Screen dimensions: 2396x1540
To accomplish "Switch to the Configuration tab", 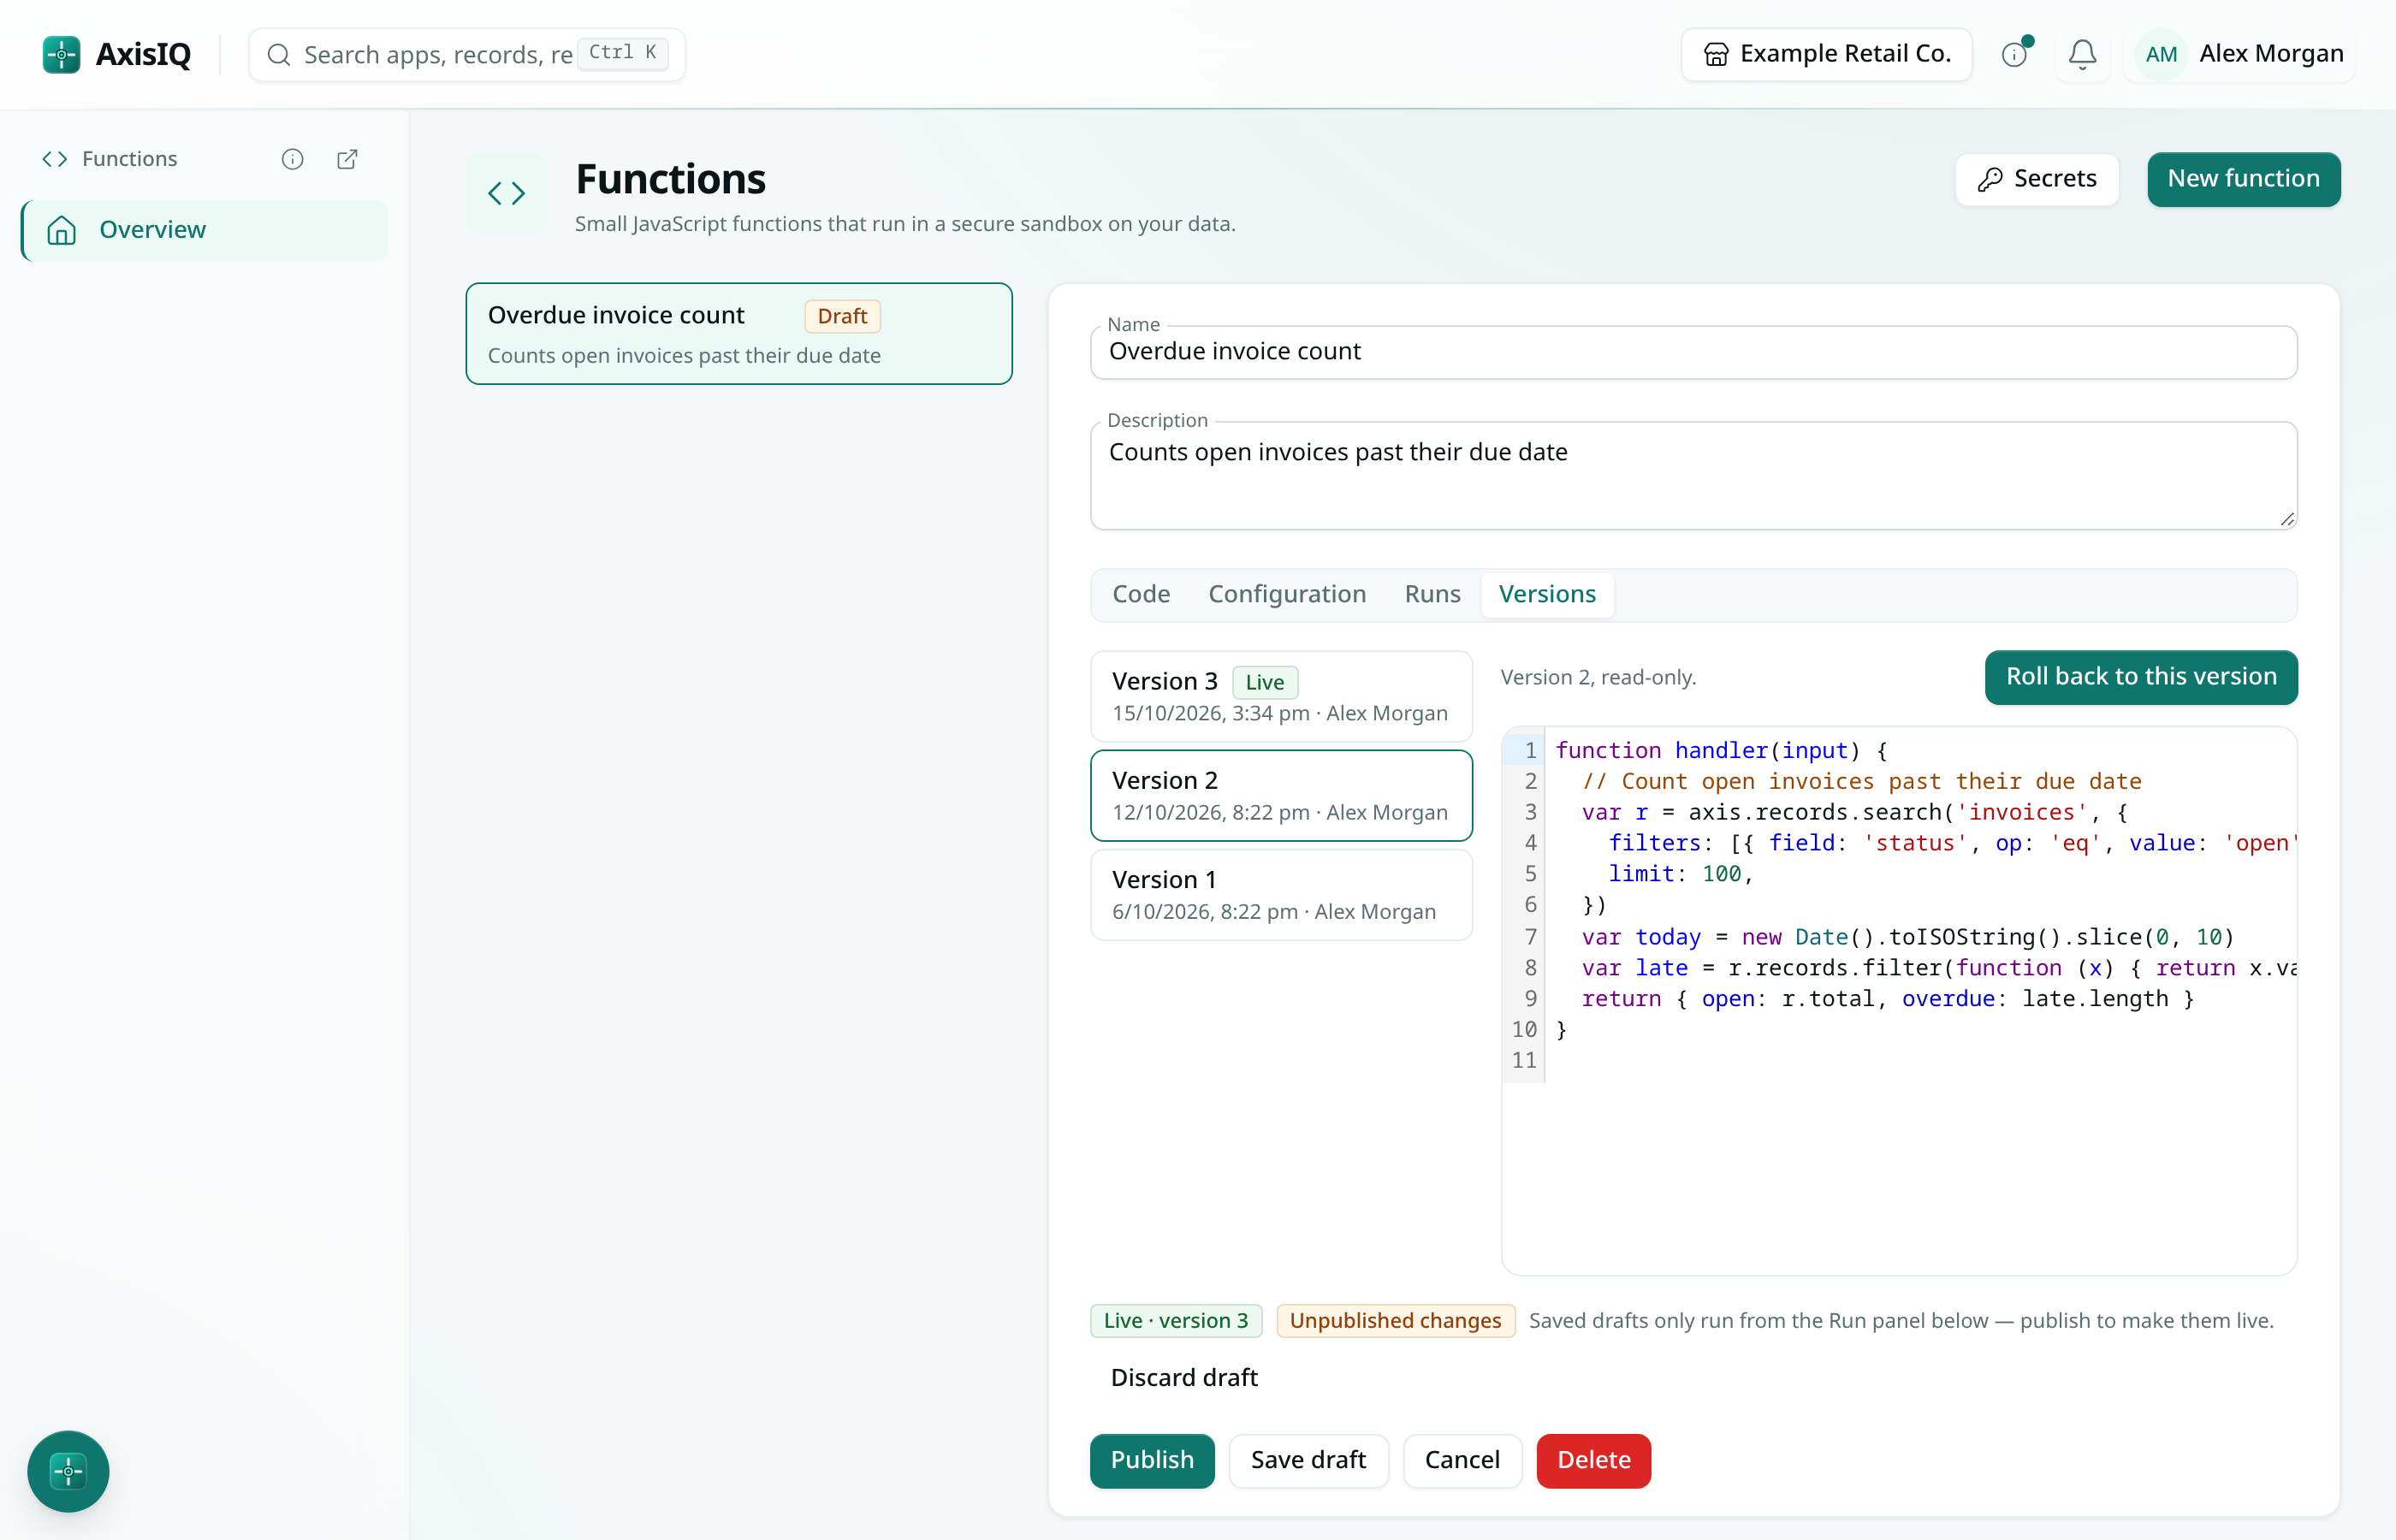I will click(x=1287, y=594).
